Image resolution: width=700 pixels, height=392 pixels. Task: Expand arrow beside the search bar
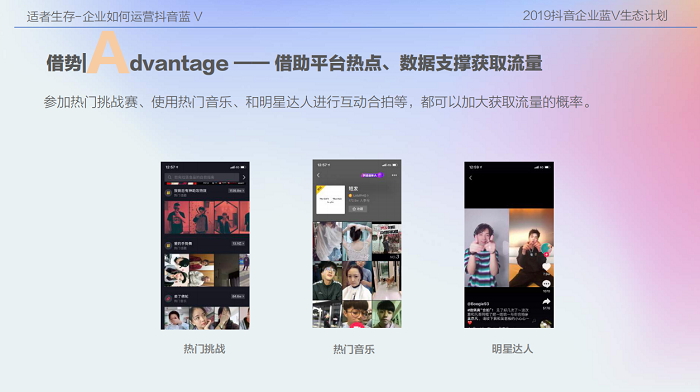click(x=244, y=177)
